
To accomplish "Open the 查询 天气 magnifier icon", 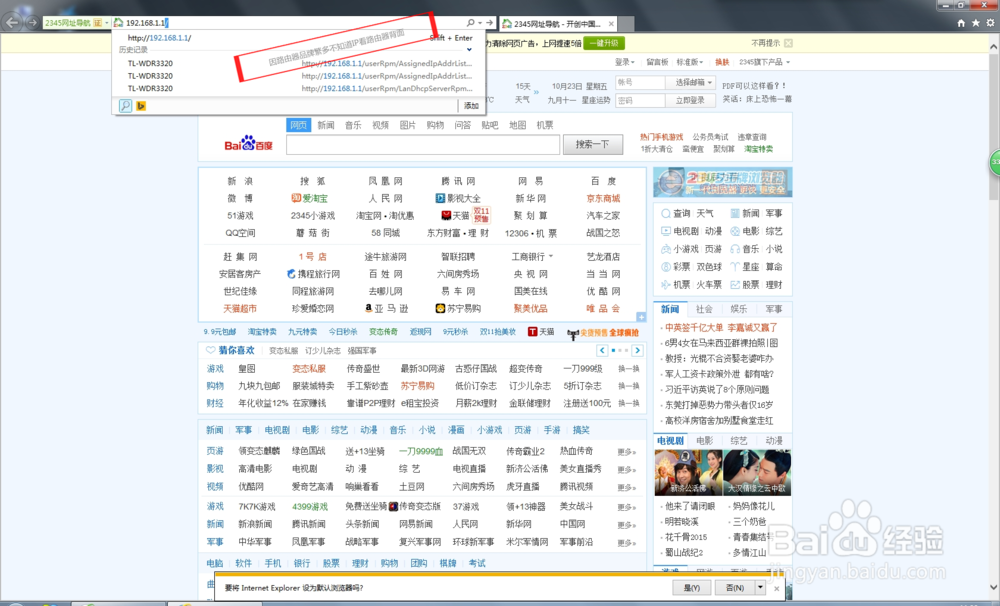I will pyautogui.click(x=666, y=213).
